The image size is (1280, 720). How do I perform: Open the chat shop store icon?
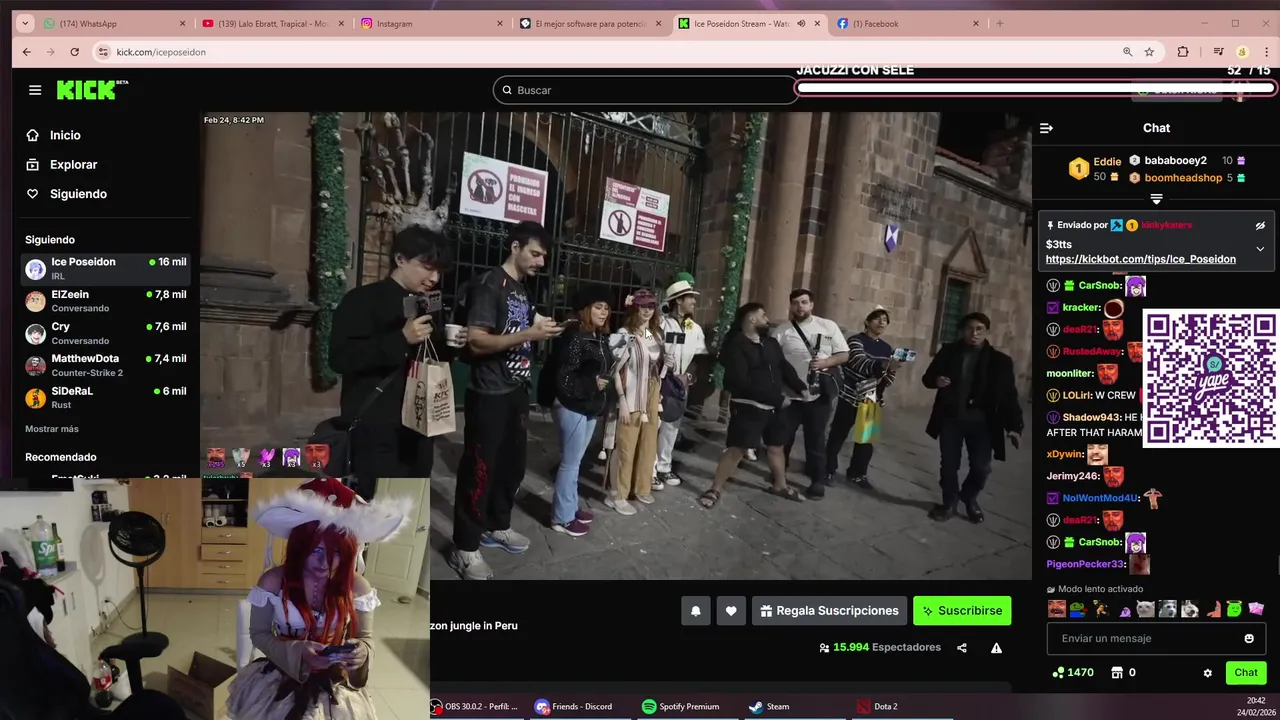click(x=1117, y=673)
